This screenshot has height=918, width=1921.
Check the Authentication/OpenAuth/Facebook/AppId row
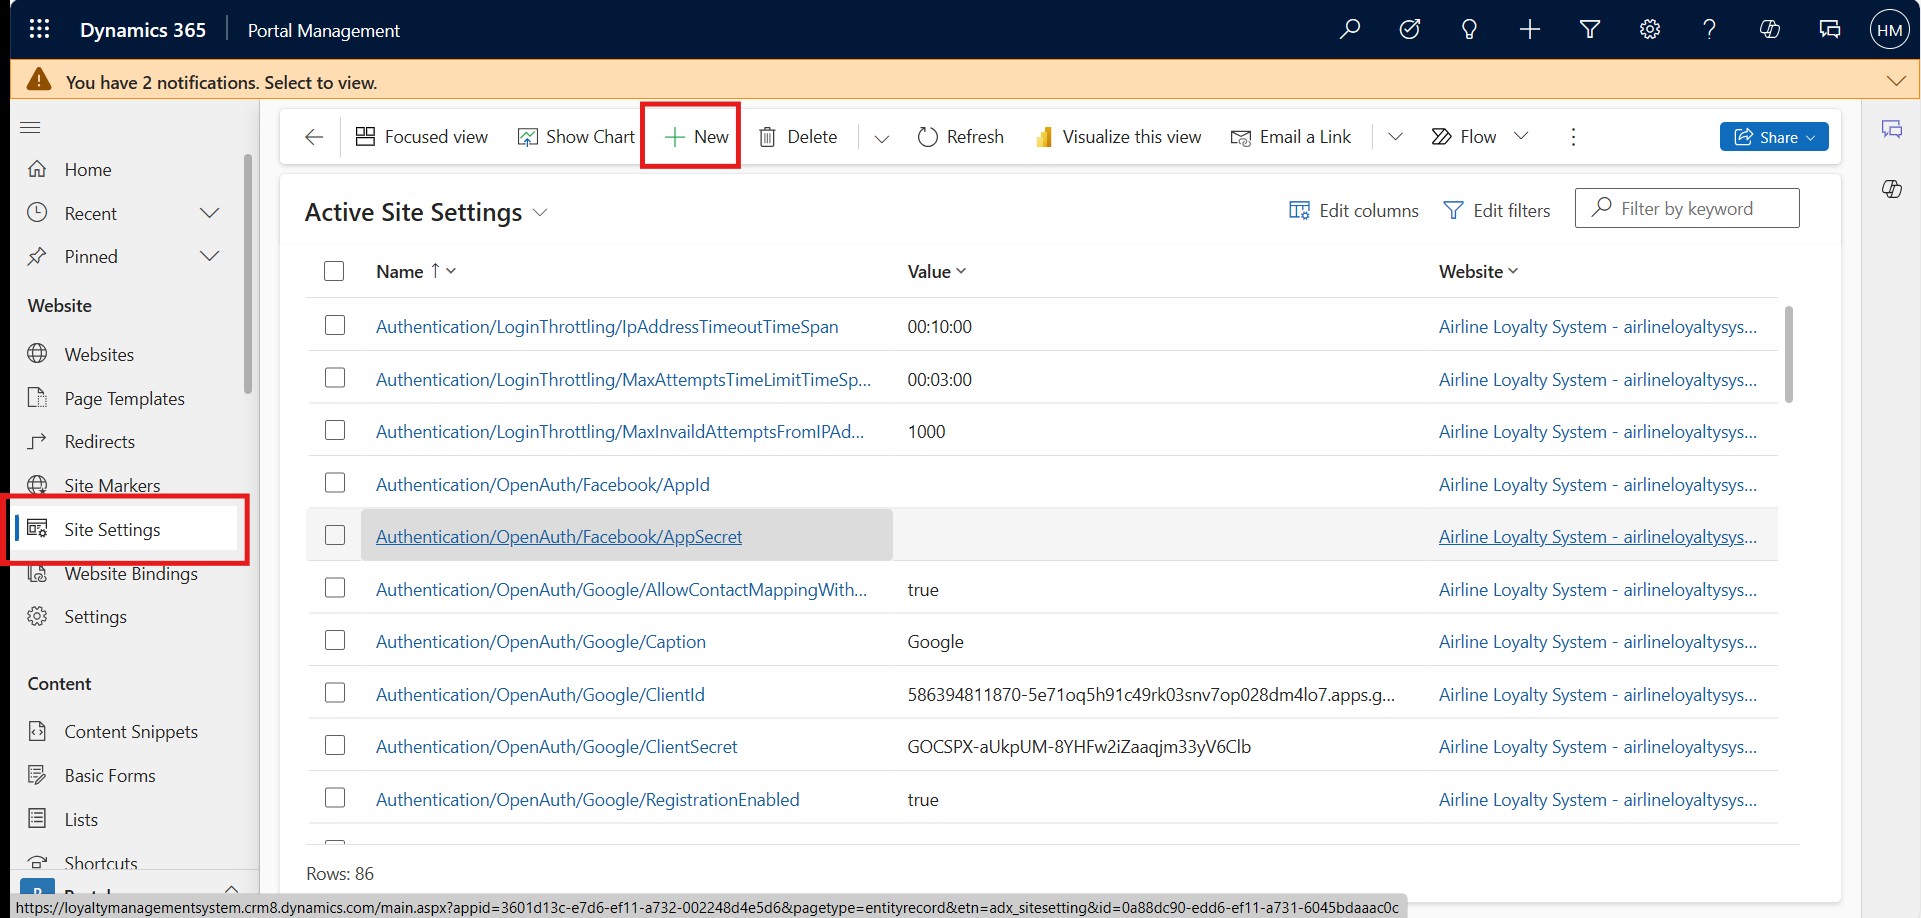click(x=334, y=482)
